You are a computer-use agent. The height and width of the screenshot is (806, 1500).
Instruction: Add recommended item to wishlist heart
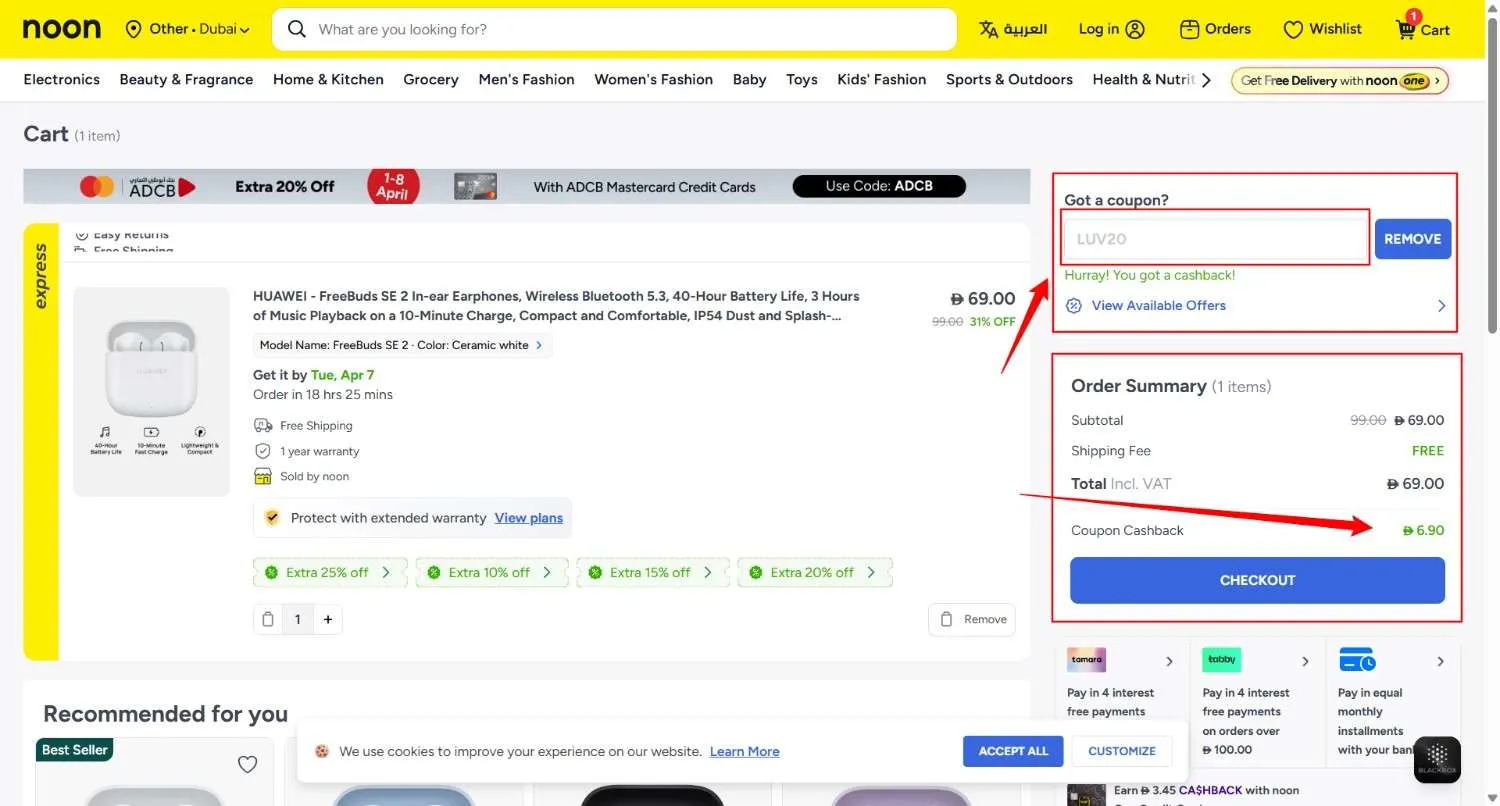pos(248,765)
